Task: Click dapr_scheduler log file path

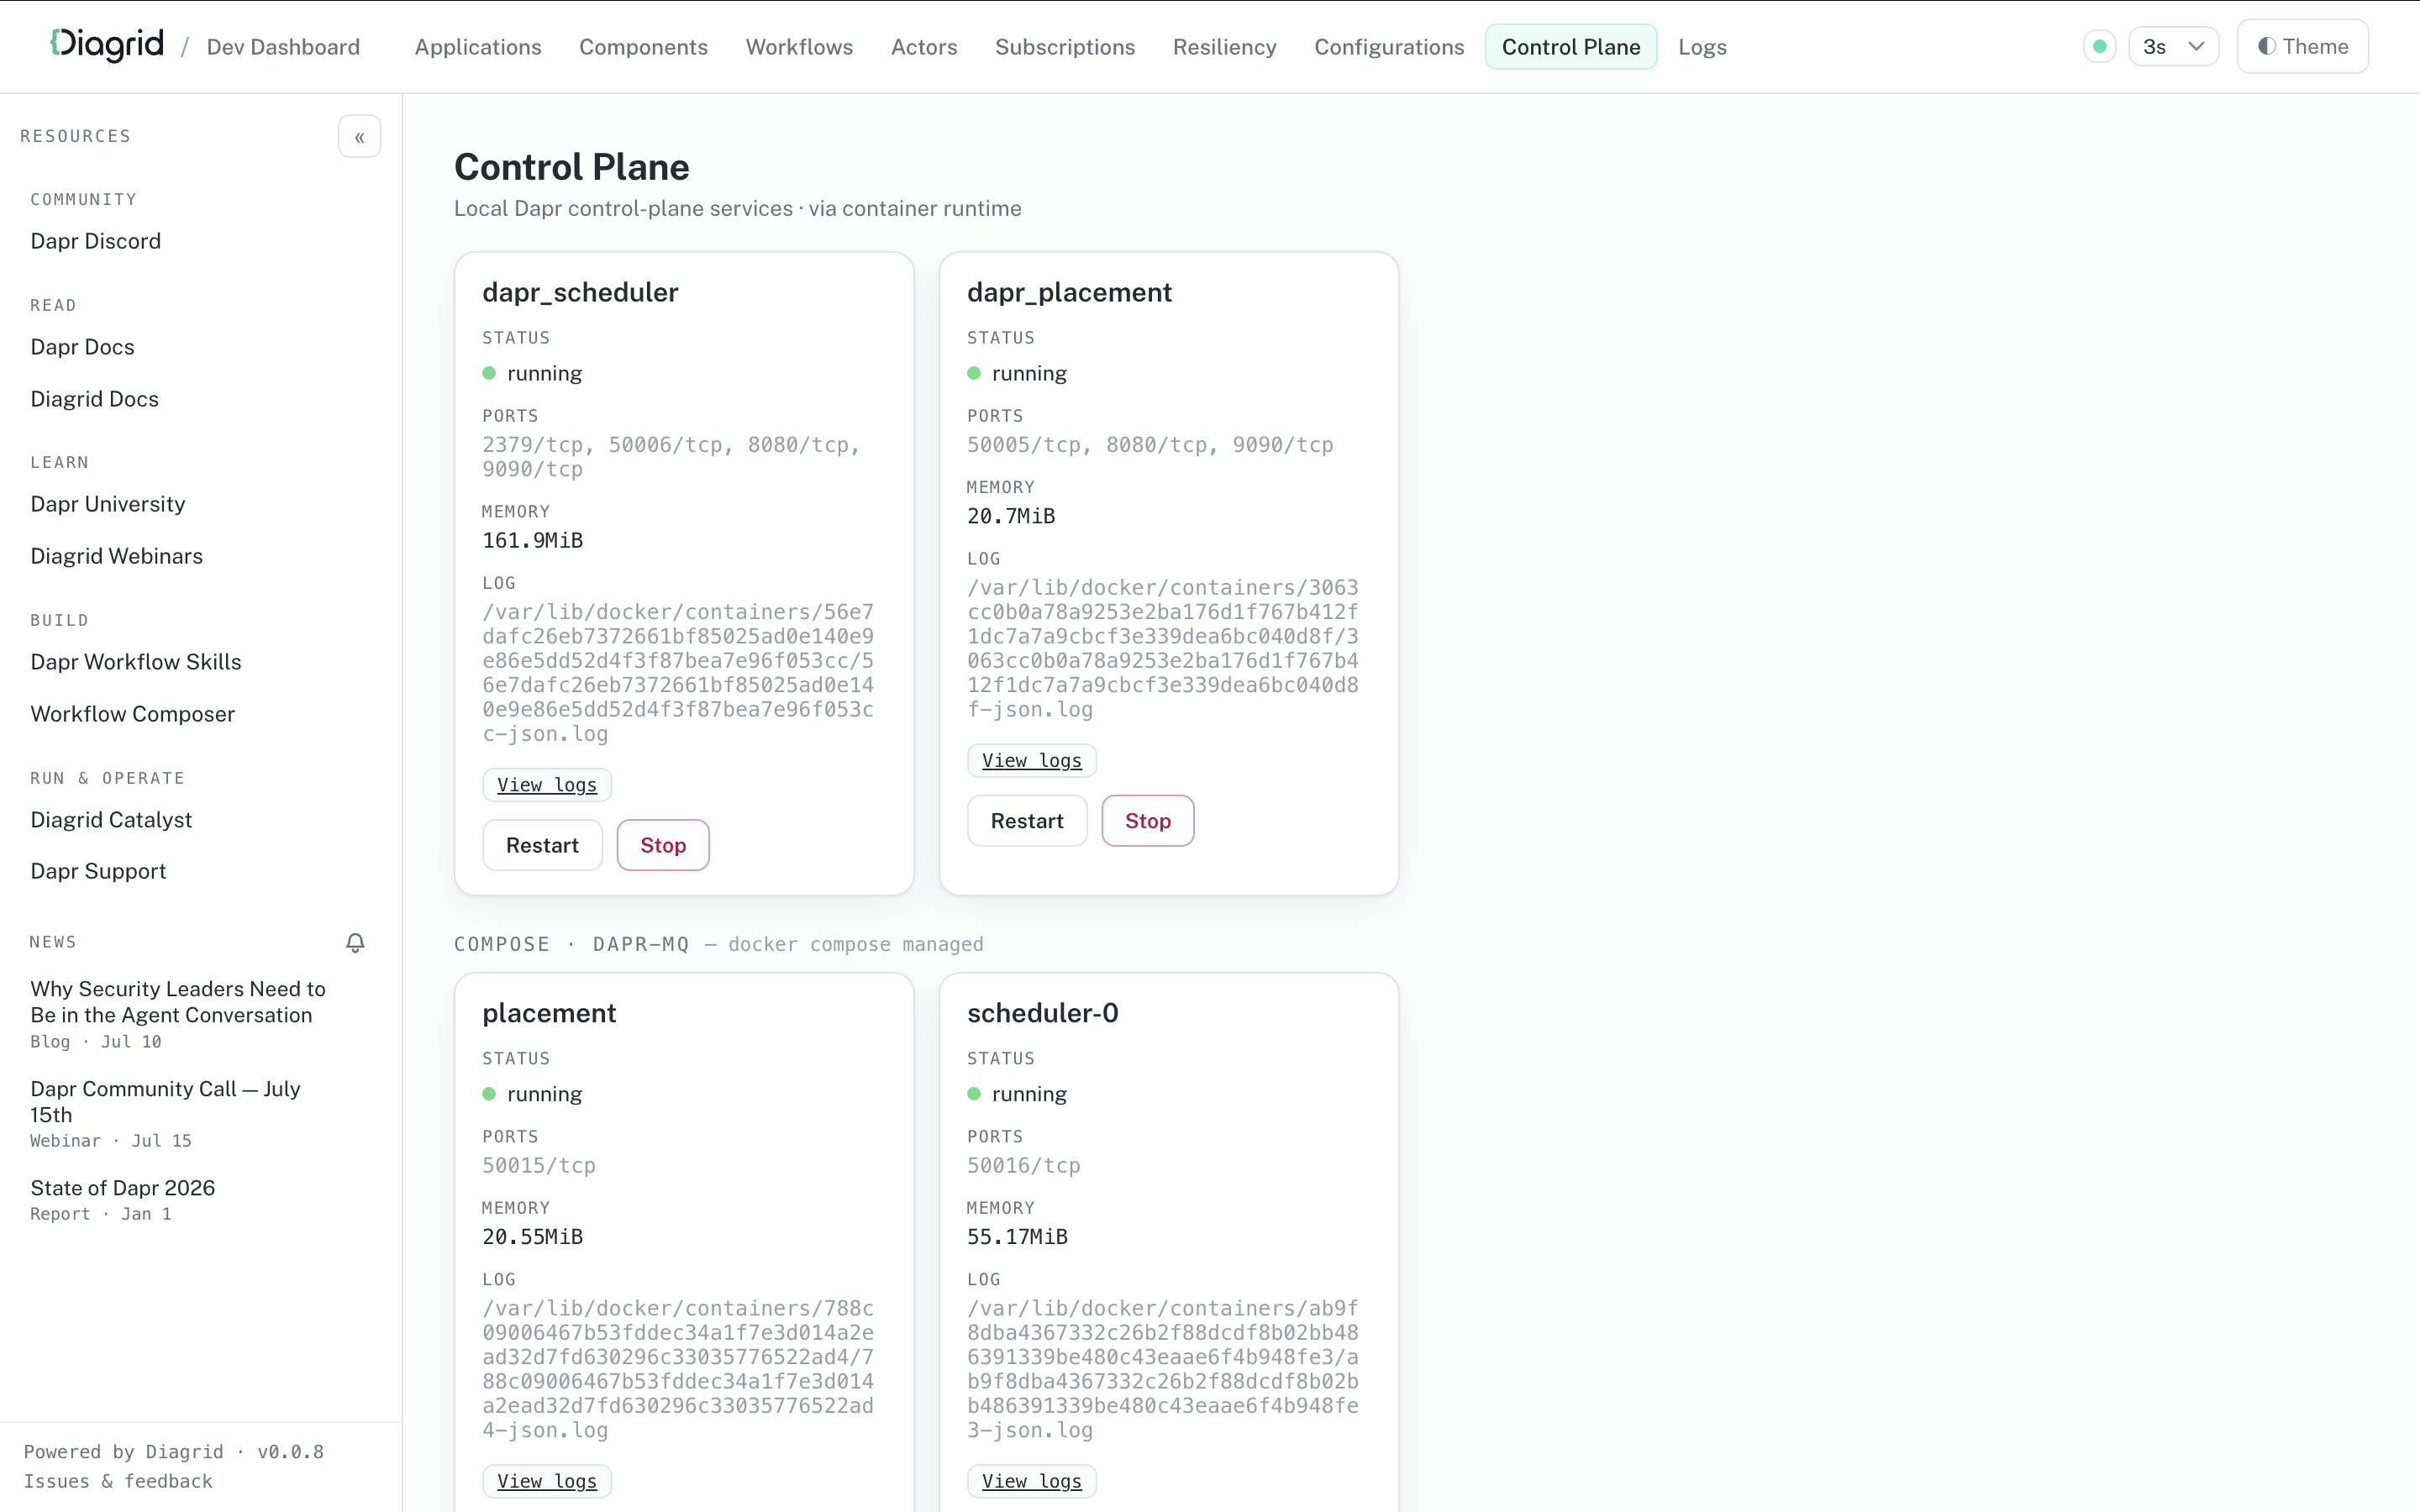Action: click(x=678, y=673)
